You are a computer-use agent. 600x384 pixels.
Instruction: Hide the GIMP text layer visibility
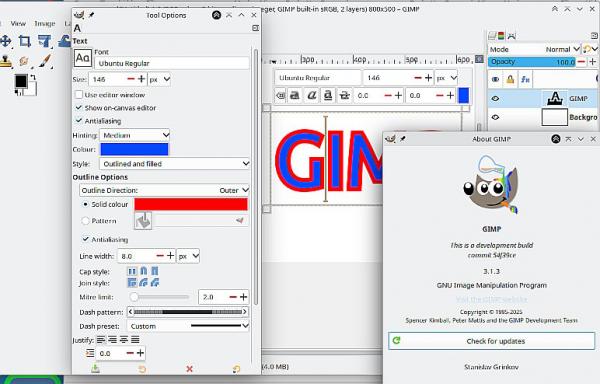(x=495, y=99)
